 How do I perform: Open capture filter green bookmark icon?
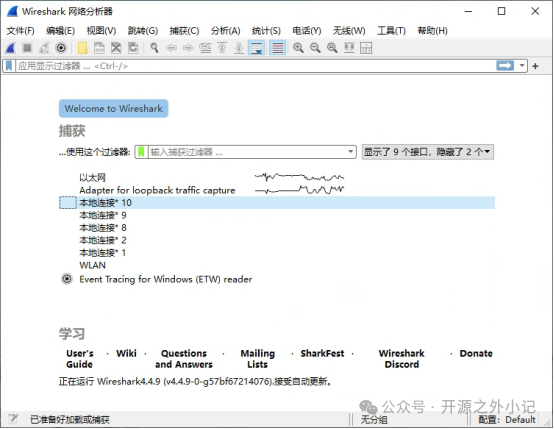coord(141,152)
